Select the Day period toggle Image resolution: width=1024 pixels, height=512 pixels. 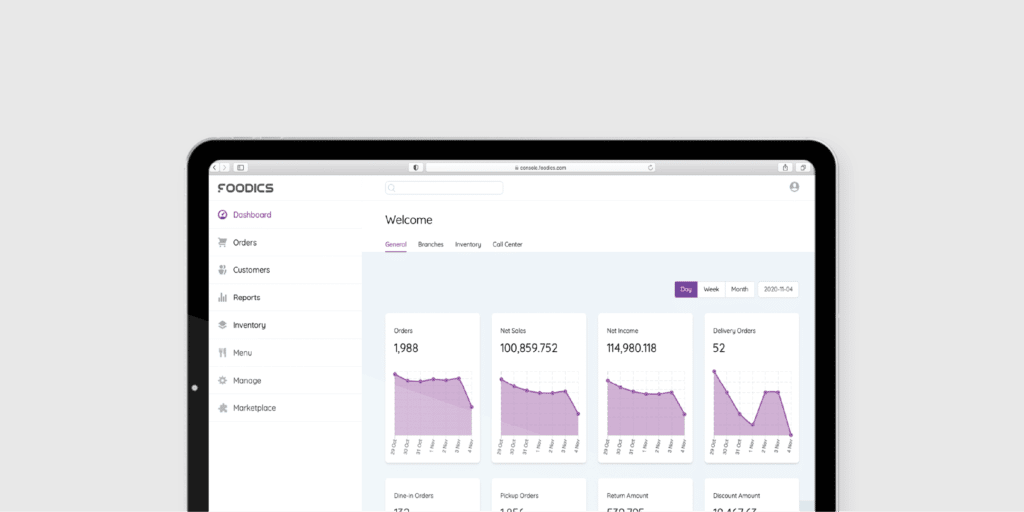point(686,289)
